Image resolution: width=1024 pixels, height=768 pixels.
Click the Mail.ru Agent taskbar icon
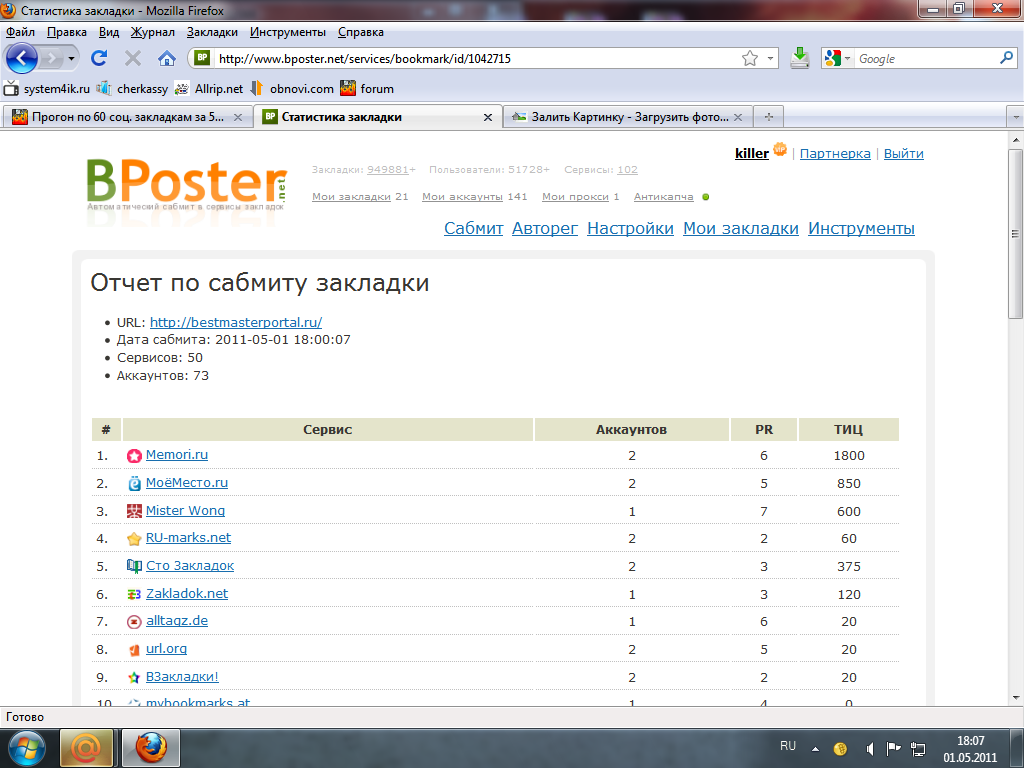(x=86, y=748)
